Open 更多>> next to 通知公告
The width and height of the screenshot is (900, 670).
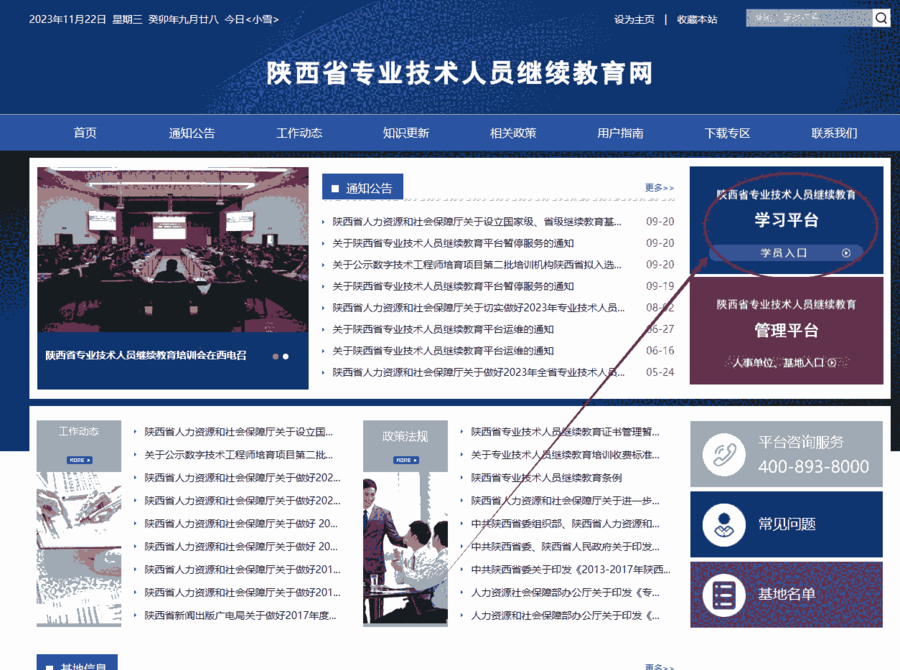pos(659,188)
